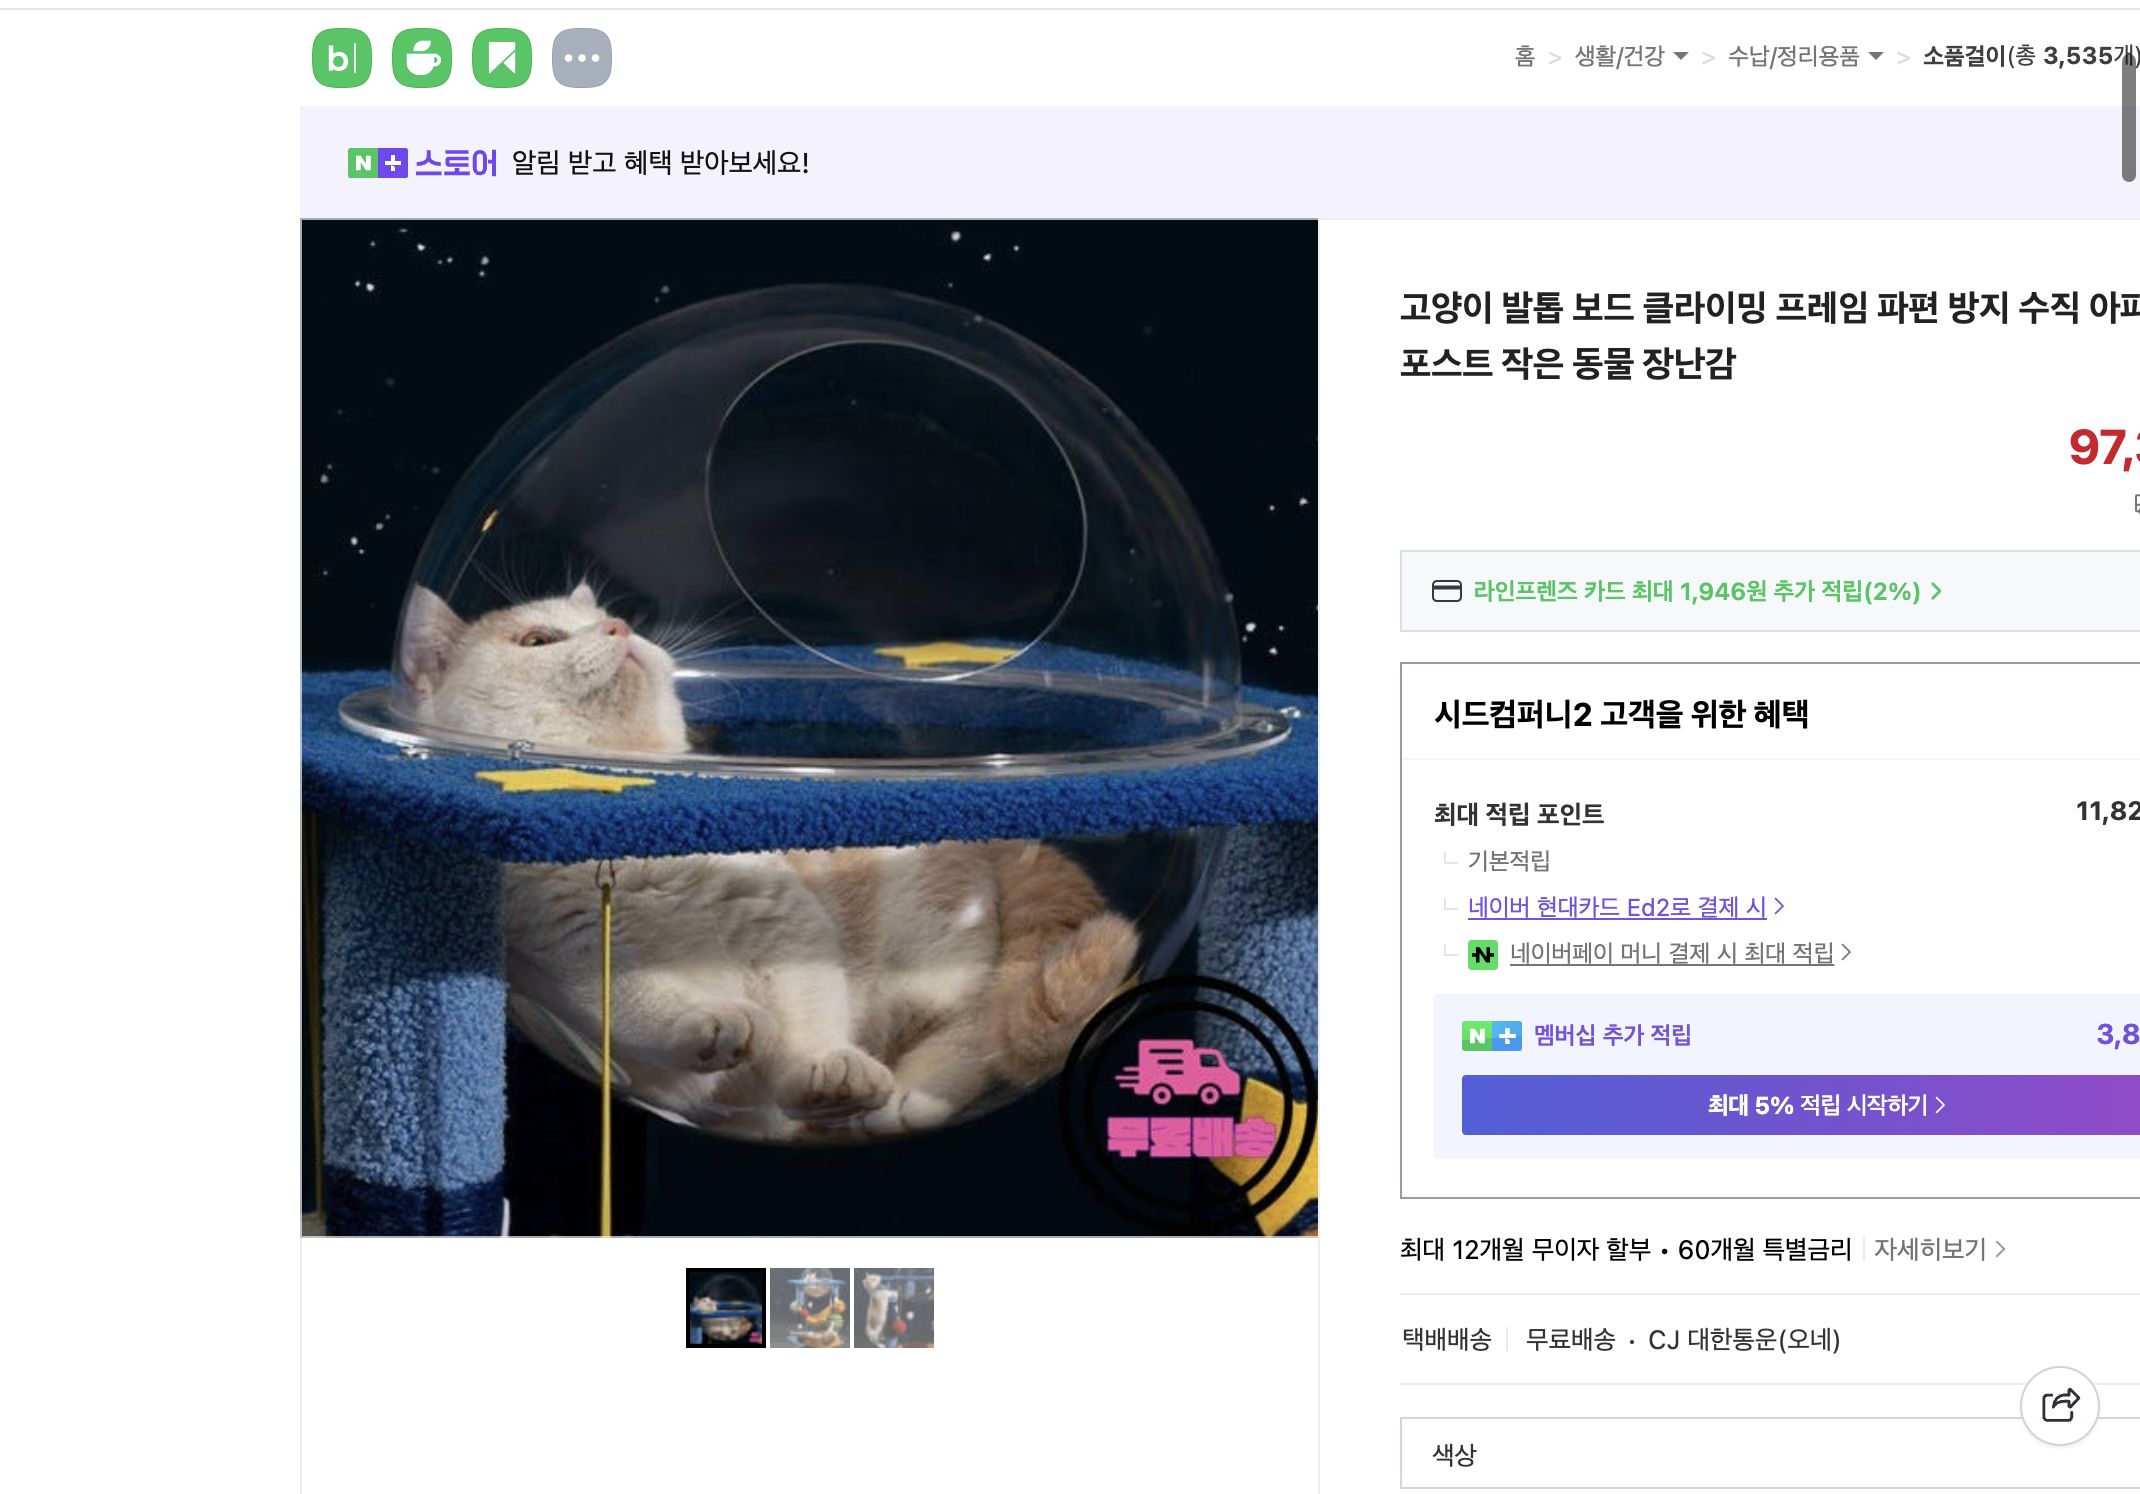Open more sharing options menu

(584, 57)
